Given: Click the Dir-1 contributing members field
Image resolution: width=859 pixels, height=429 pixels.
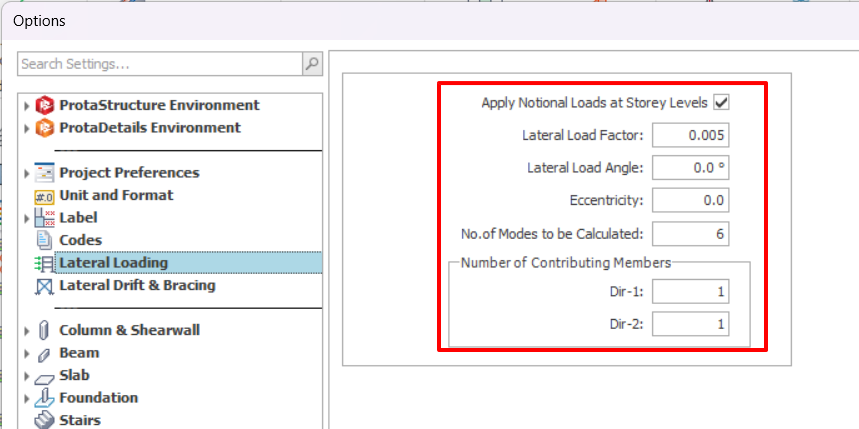Looking at the screenshot, I should pos(692,292).
